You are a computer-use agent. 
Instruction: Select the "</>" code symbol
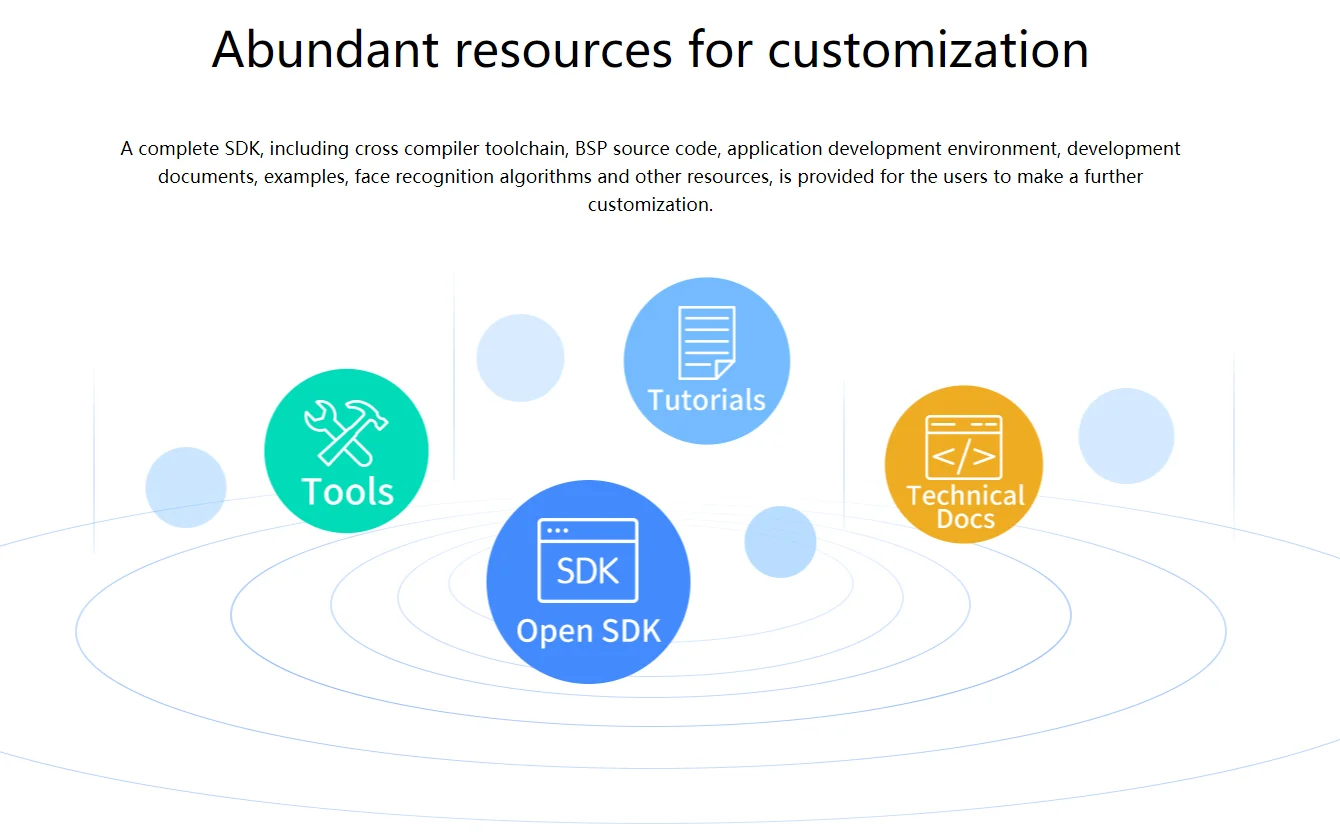[x=963, y=458]
